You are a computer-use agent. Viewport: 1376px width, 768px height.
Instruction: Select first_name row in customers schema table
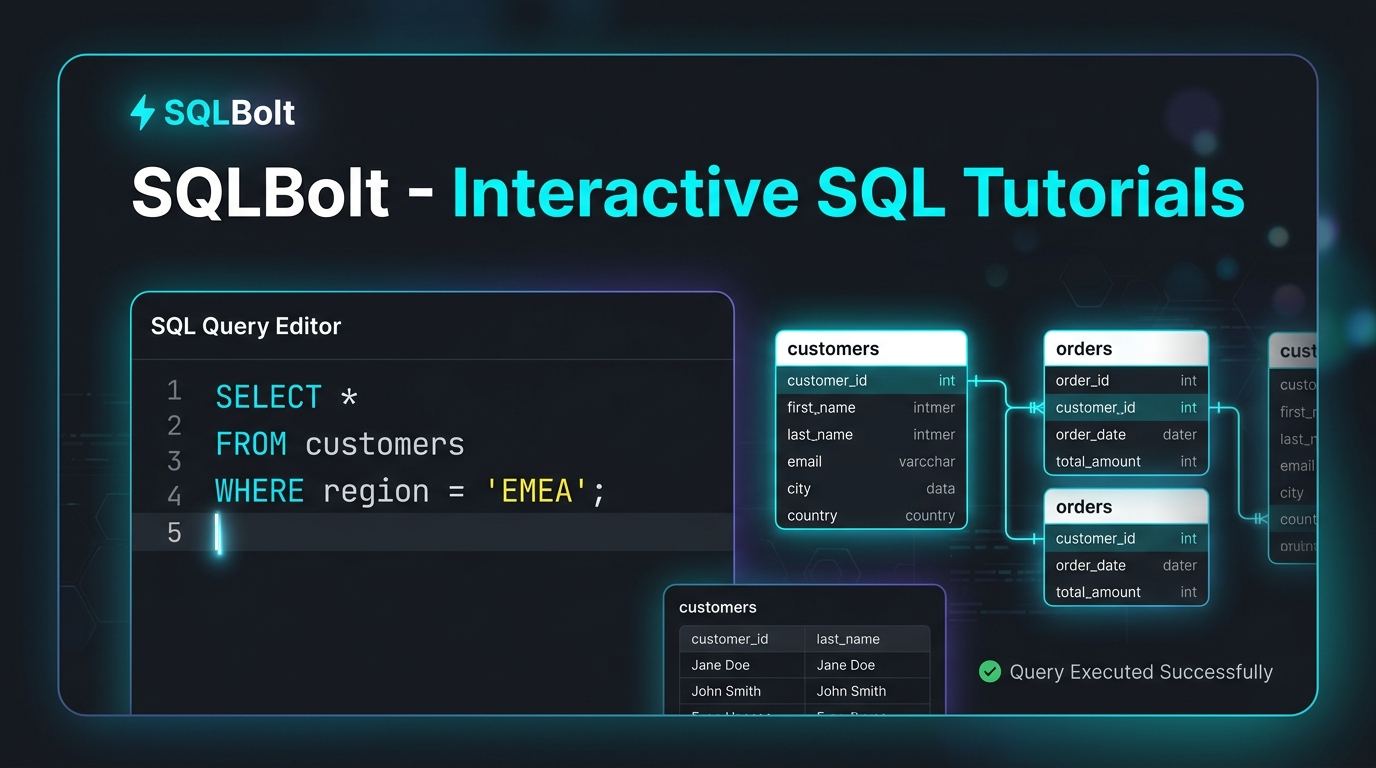click(x=871, y=407)
